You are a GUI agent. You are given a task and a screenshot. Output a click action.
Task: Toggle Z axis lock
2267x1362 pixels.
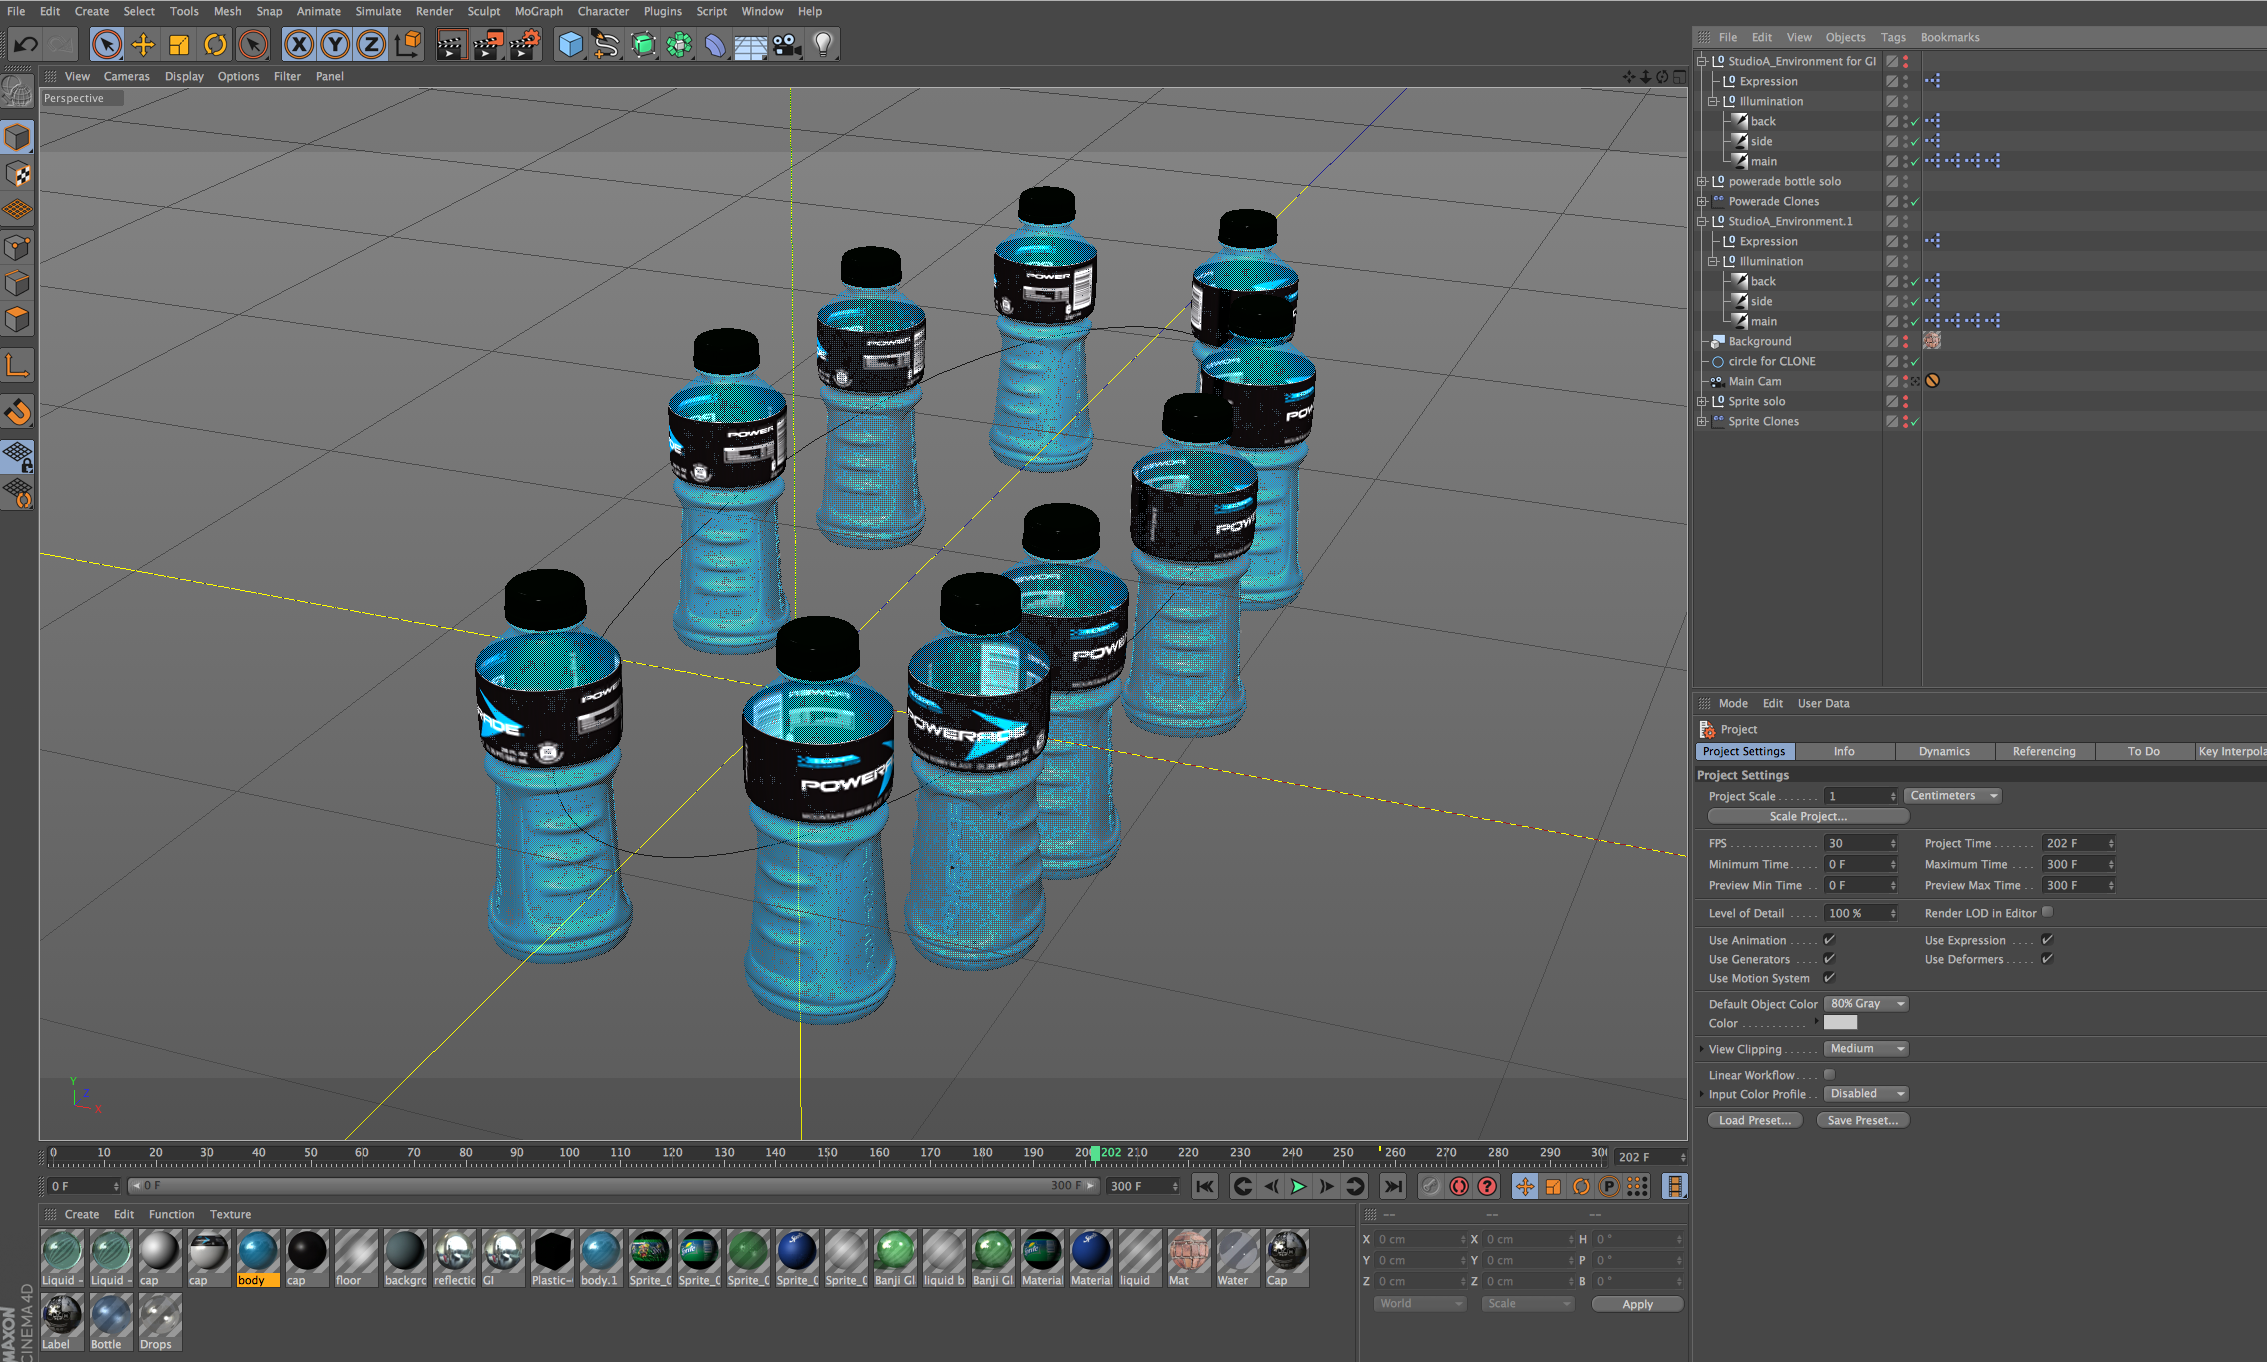coord(371,44)
